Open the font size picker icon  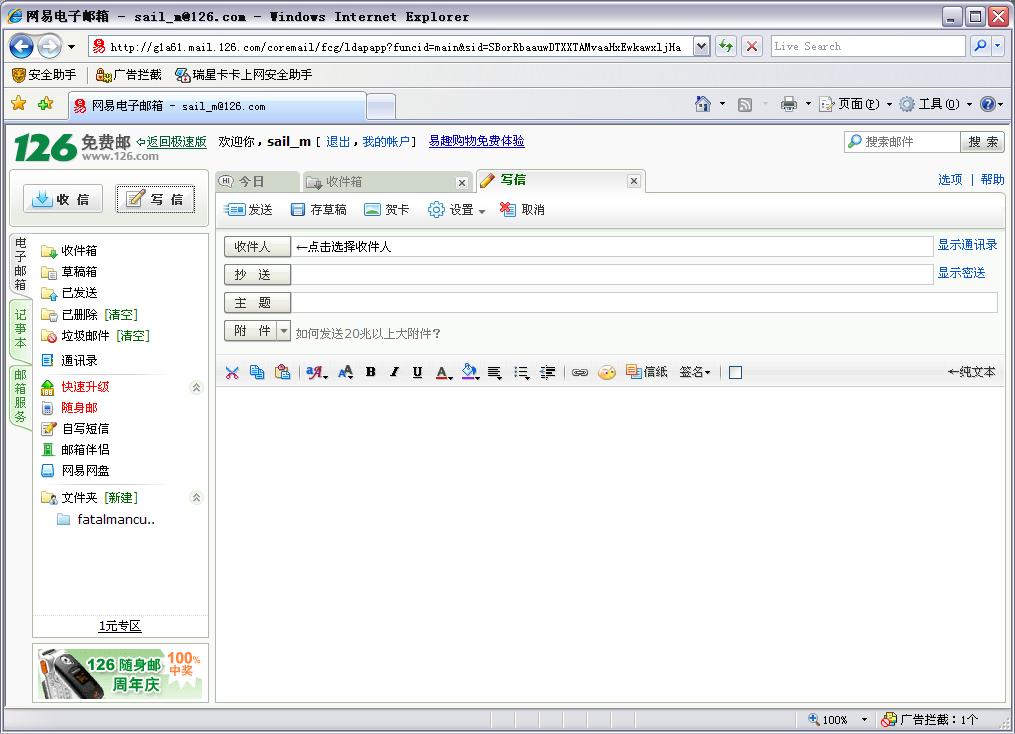[346, 372]
